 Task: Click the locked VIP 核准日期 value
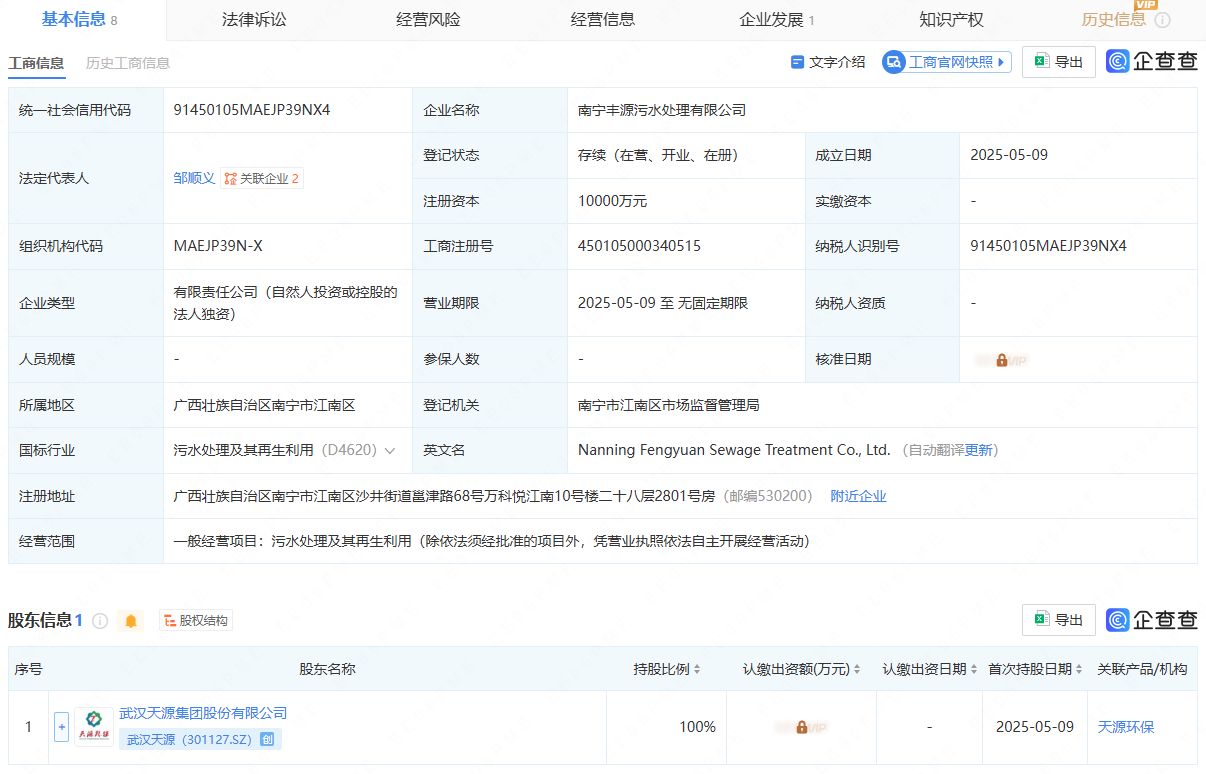pyautogui.click(x=1001, y=360)
